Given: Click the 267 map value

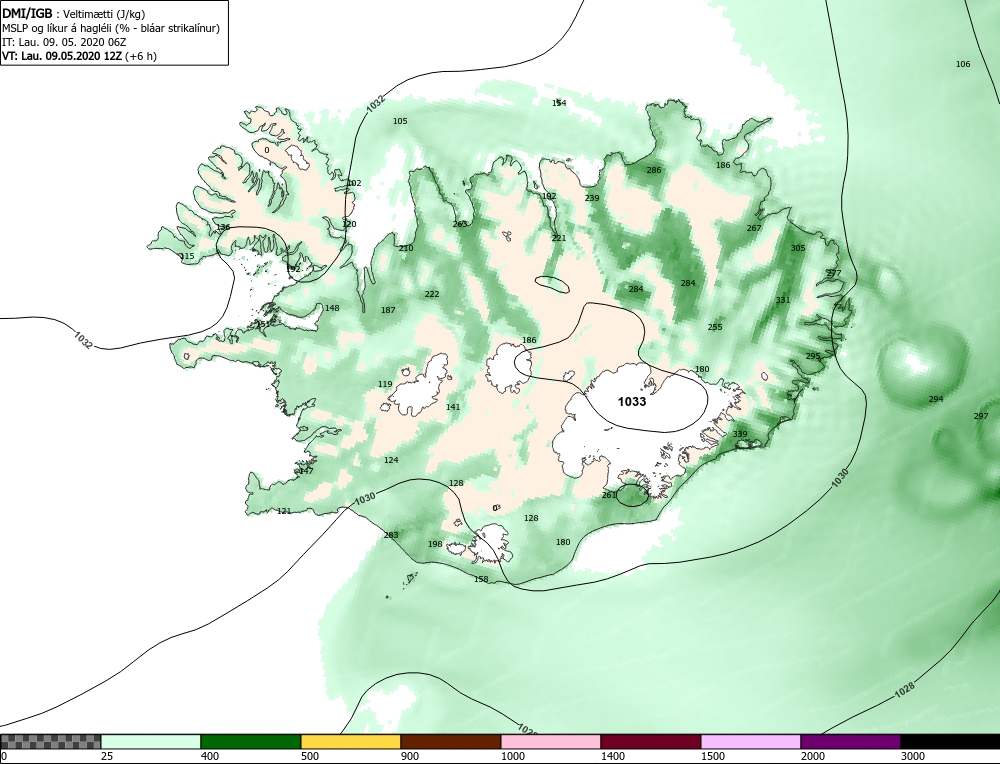Looking at the screenshot, I should (754, 228).
